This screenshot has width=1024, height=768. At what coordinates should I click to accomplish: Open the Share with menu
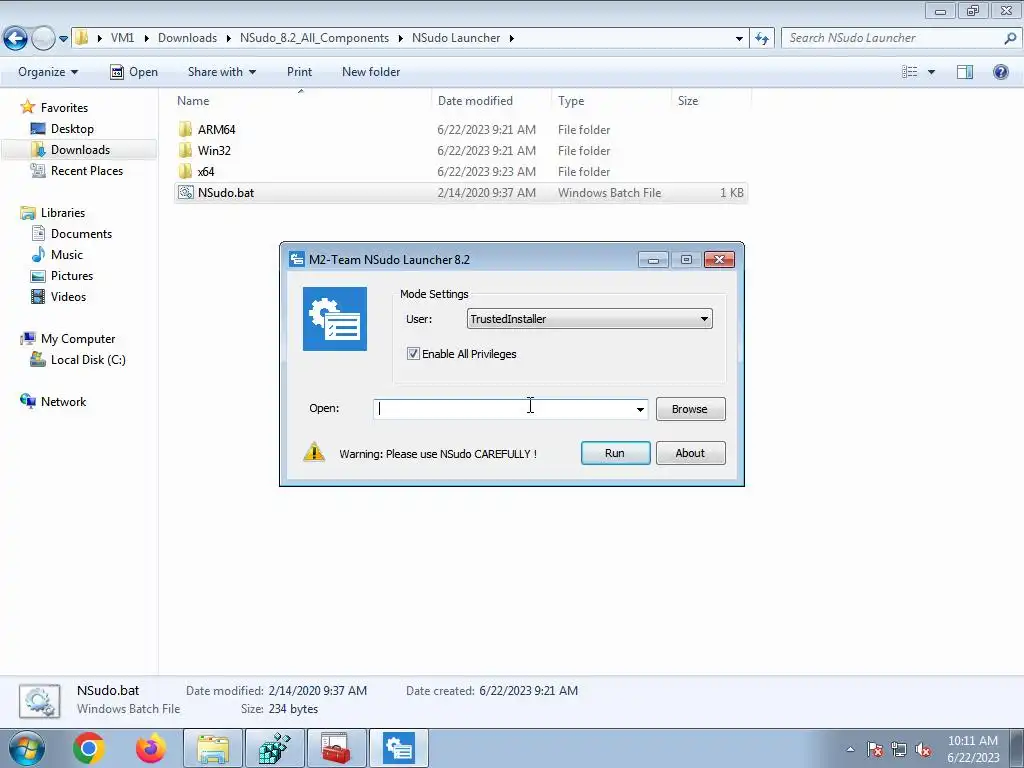click(221, 72)
